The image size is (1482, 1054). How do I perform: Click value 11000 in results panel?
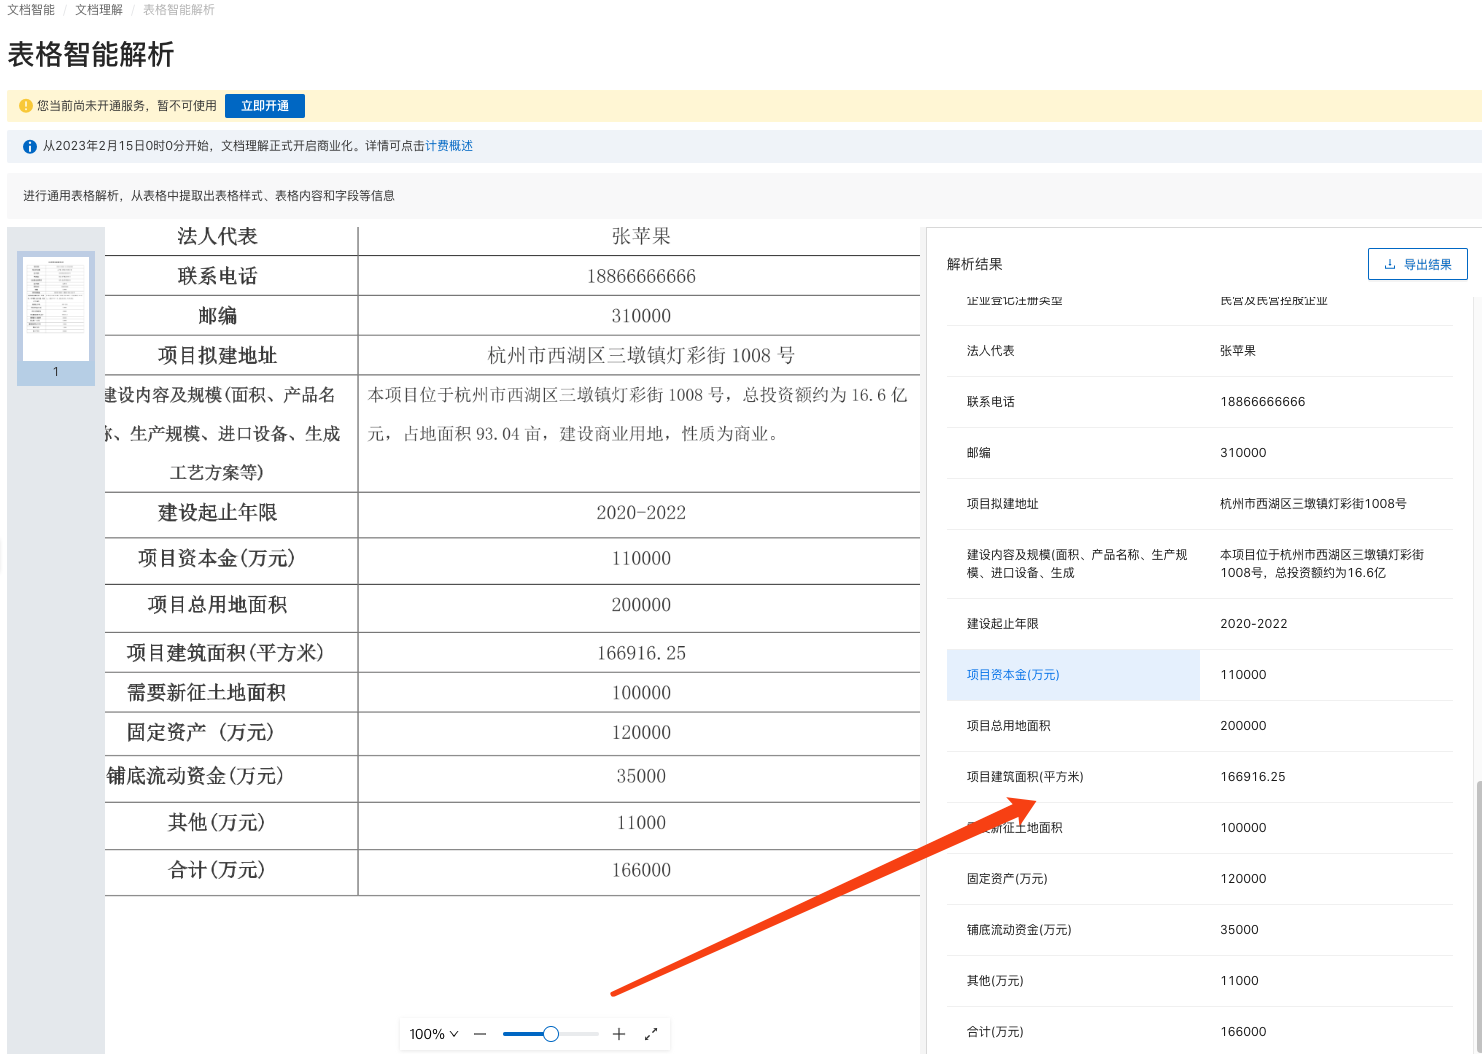coord(1239,981)
